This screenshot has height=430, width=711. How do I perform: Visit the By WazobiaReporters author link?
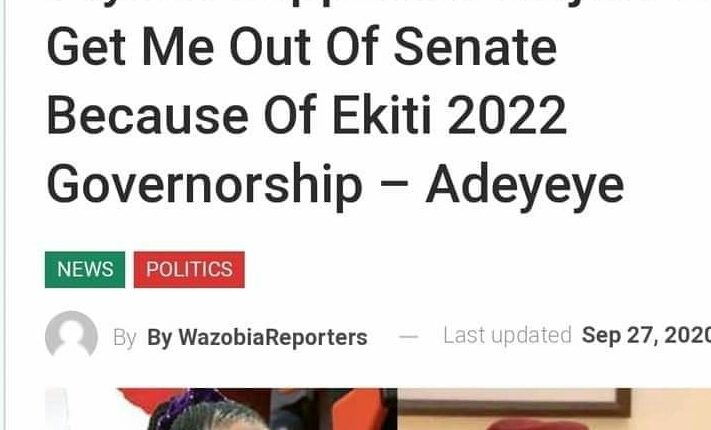coord(257,337)
